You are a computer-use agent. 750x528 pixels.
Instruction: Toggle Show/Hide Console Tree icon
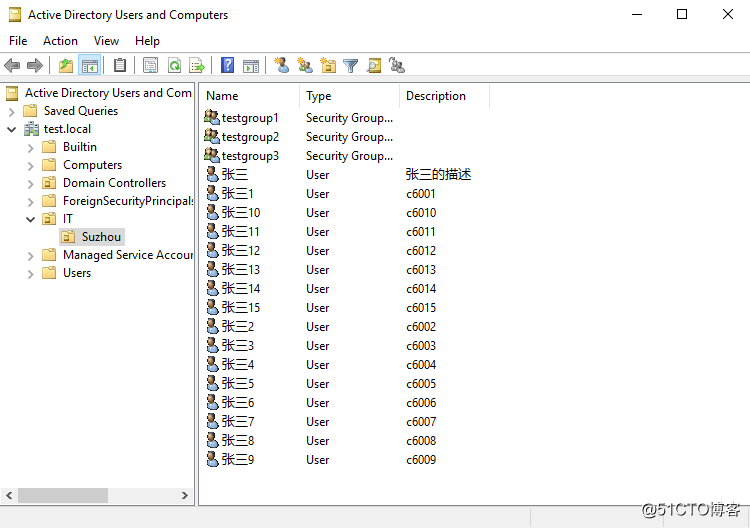(x=90, y=65)
